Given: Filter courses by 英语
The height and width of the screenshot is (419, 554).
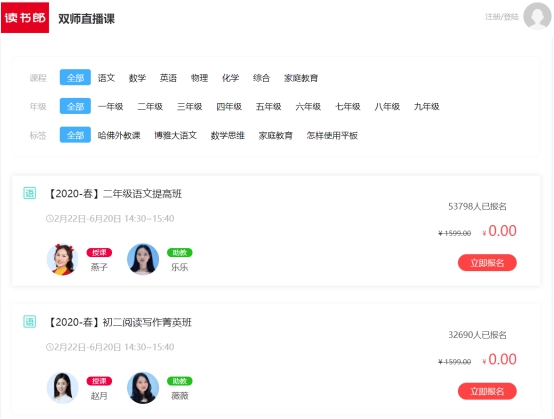Looking at the screenshot, I should (168, 78).
